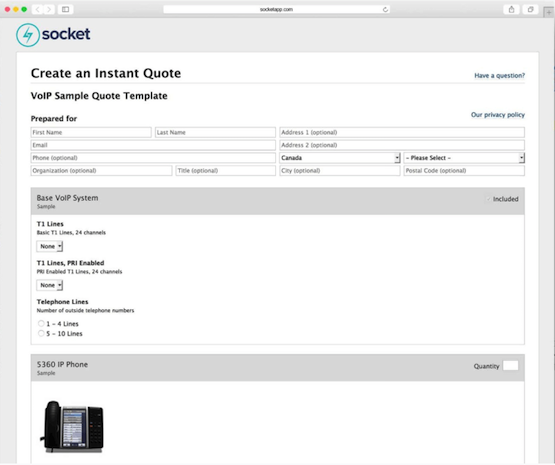Show all tabs overview button
The width and height of the screenshot is (555, 465).
pyautogui.click(x=530, y=10)
